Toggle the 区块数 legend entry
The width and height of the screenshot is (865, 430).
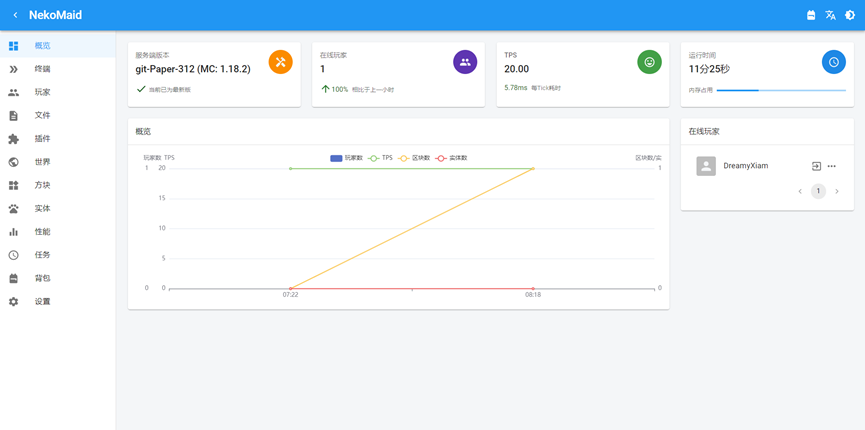[x=414, y=158]
